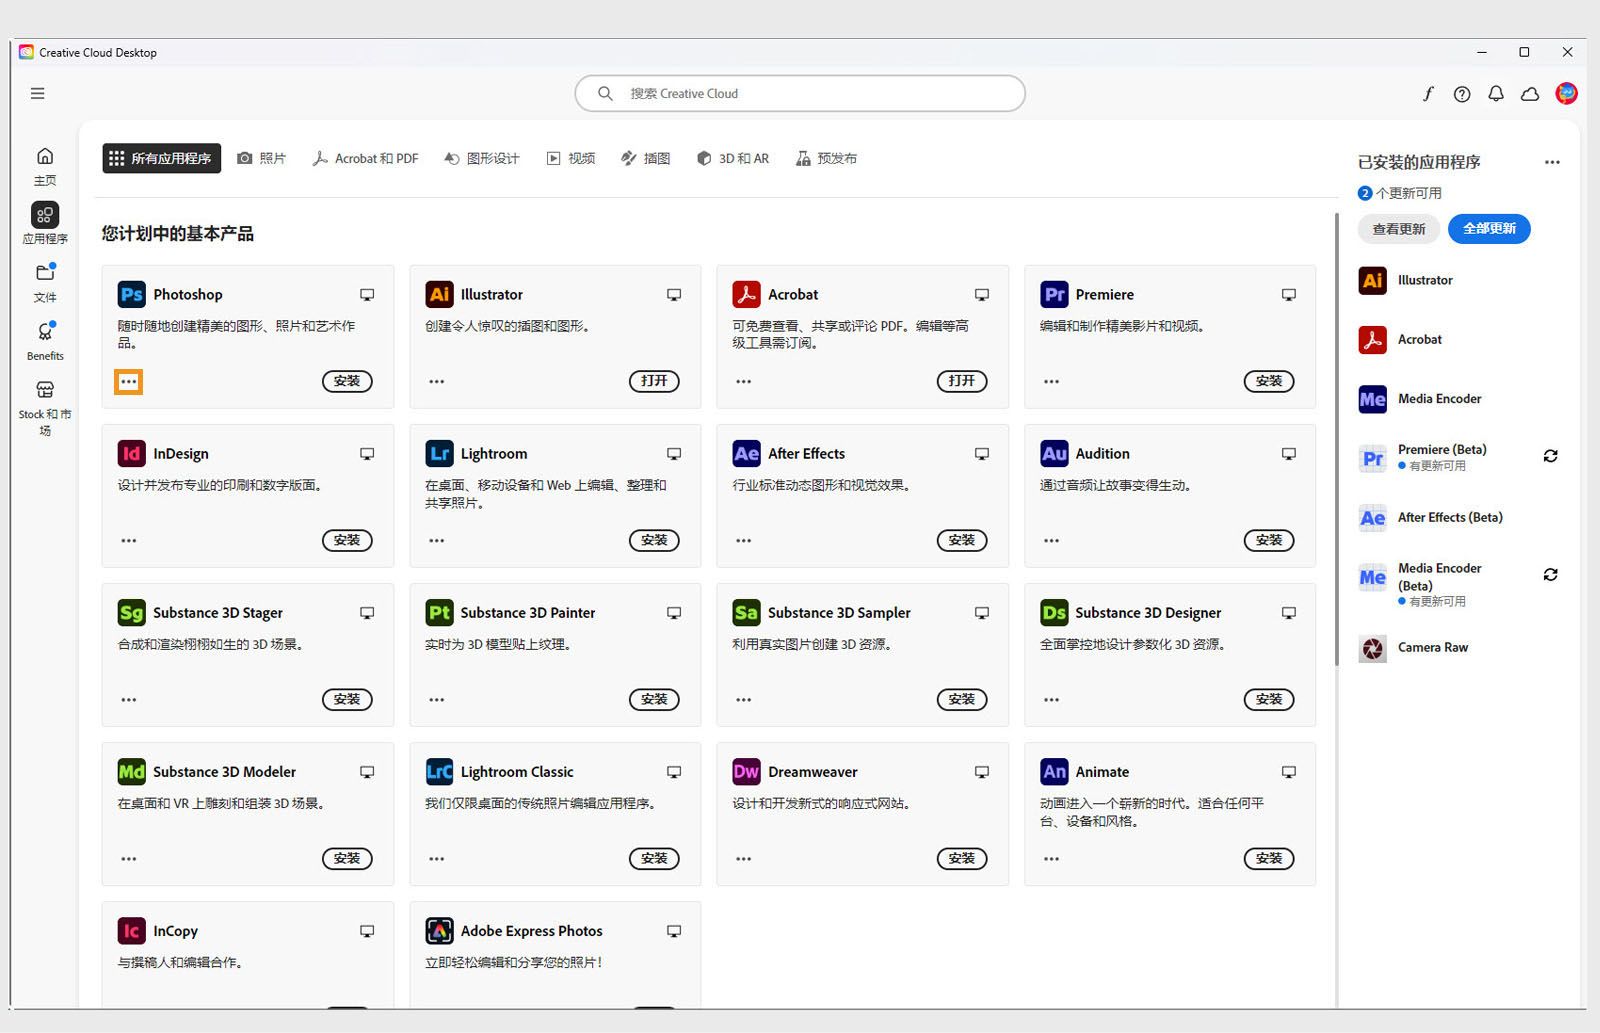Open more options for Illustrator card
Image resolution: width=1600 pixels, height=1033 pixels.
pyautogui.click(x=437, y=381)
